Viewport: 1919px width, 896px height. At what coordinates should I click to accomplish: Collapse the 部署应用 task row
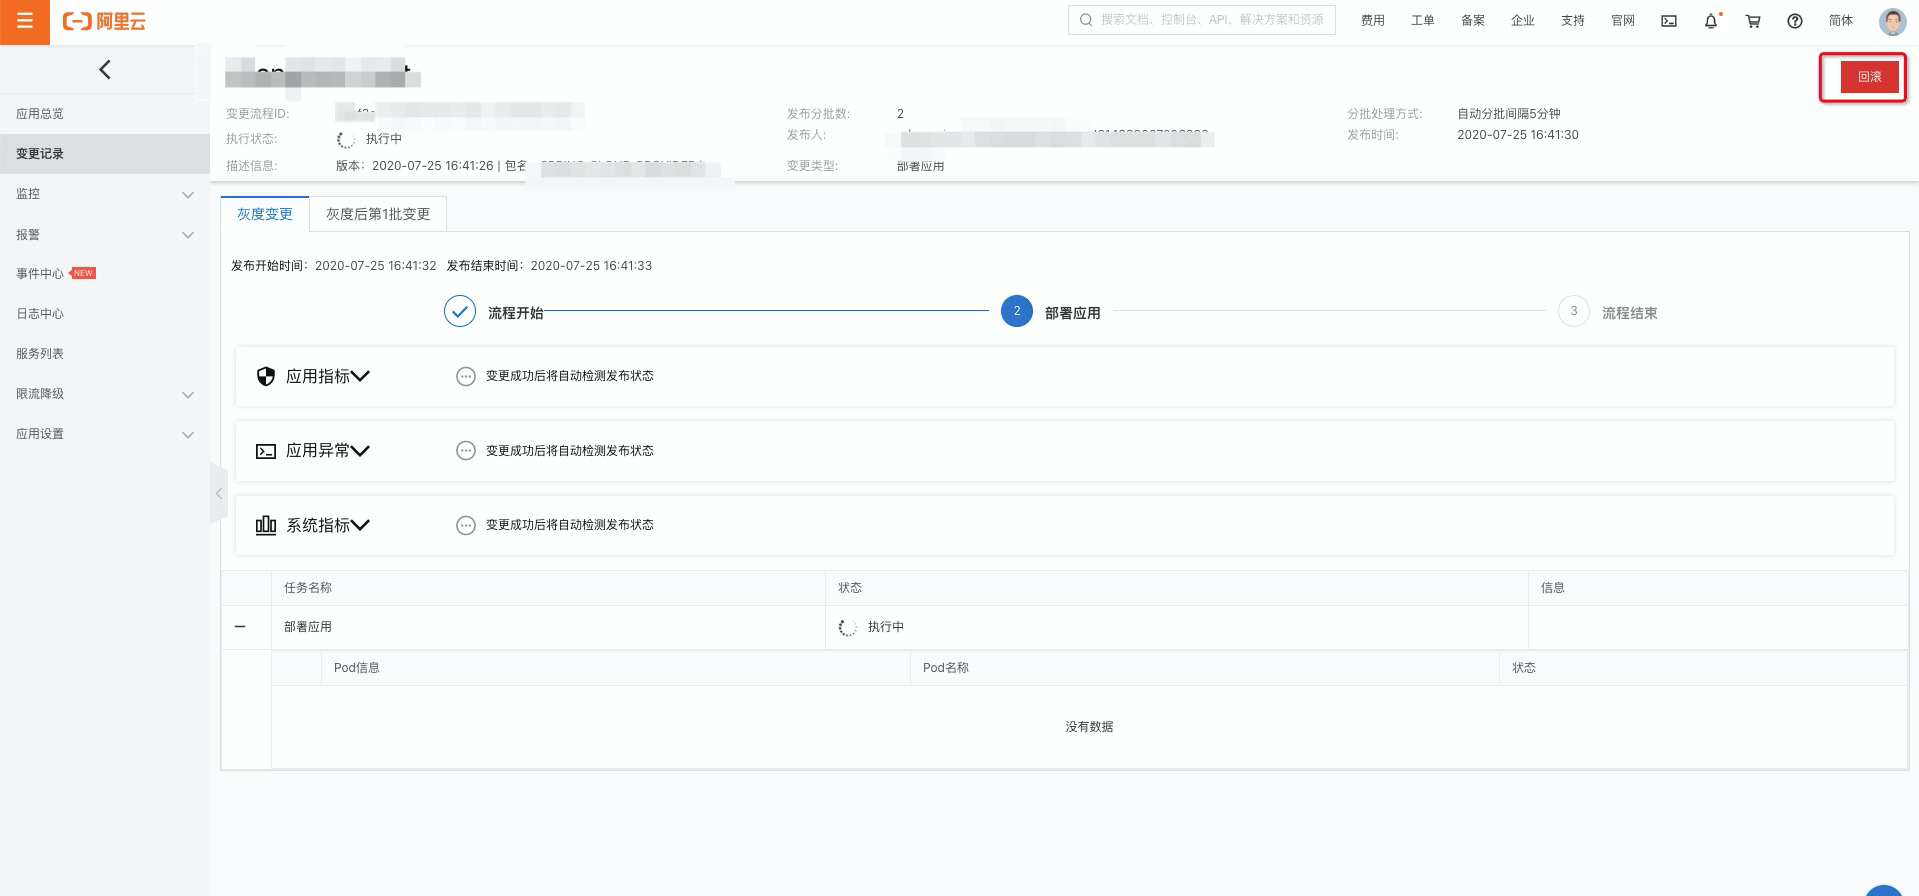click(240, 627)
